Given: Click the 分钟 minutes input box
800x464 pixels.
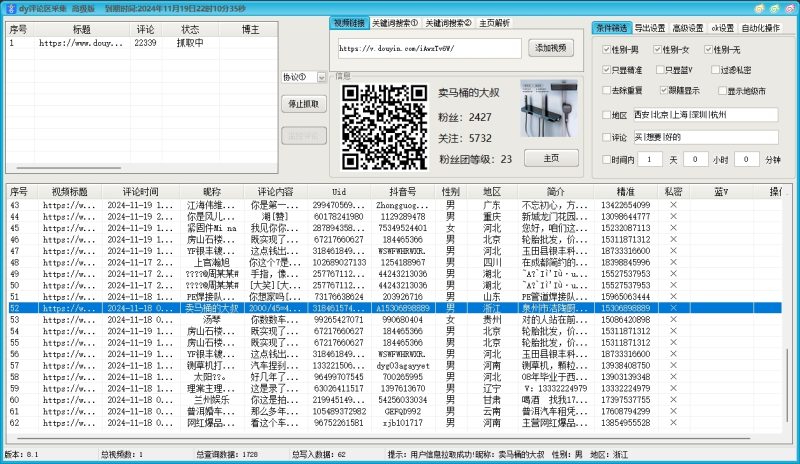Looking at the screenshot, I should pyautogui.click(x=746, y=160).
